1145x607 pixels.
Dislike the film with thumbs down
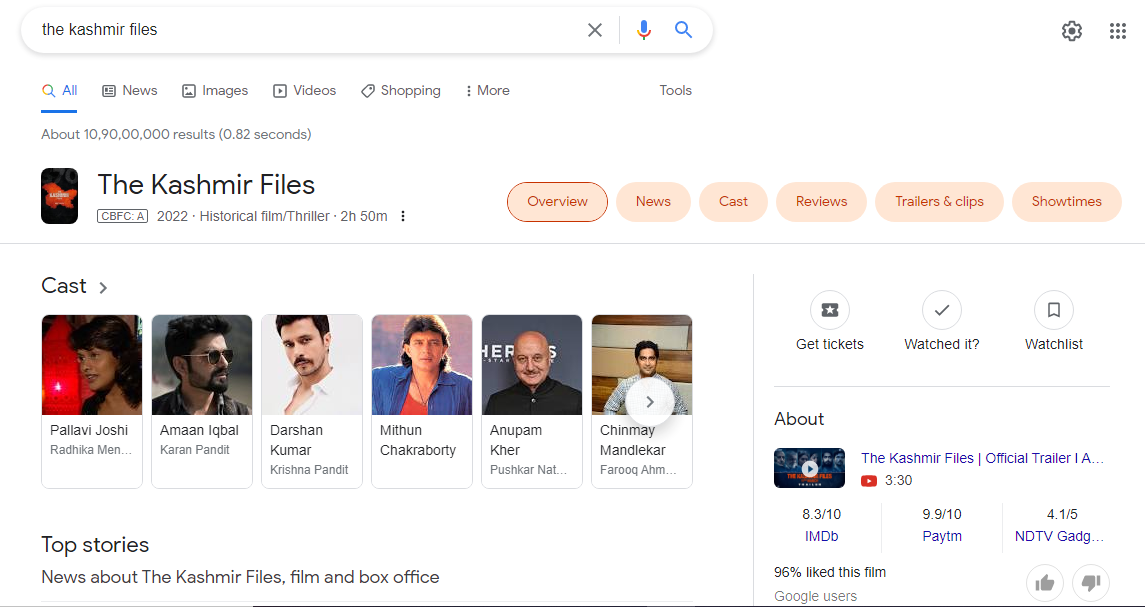tap(1091, 582)
